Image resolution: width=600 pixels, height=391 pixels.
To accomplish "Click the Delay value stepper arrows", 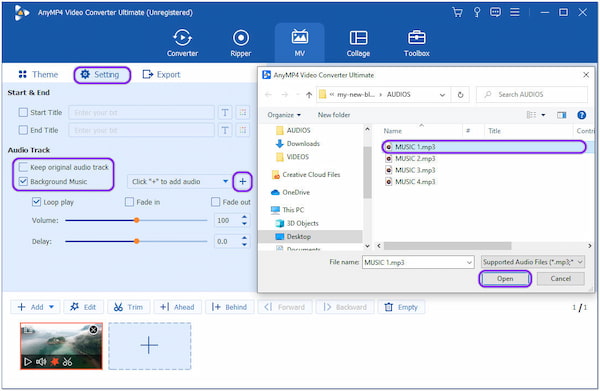I will [244, 241].
